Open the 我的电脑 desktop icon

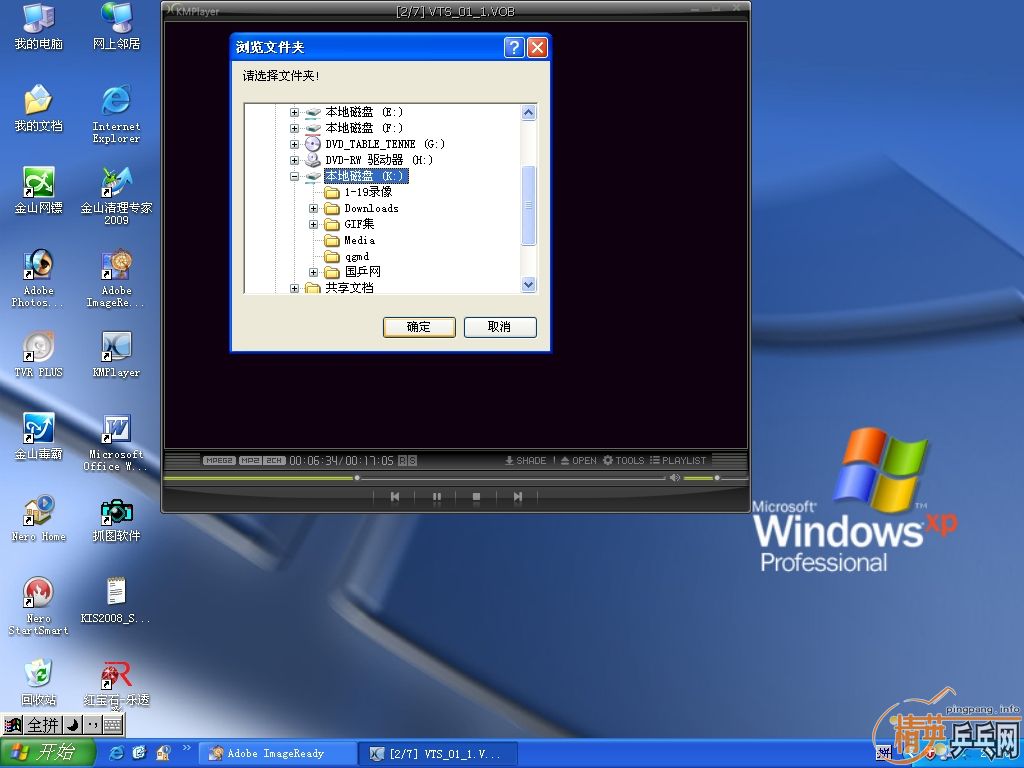(39, 26)
